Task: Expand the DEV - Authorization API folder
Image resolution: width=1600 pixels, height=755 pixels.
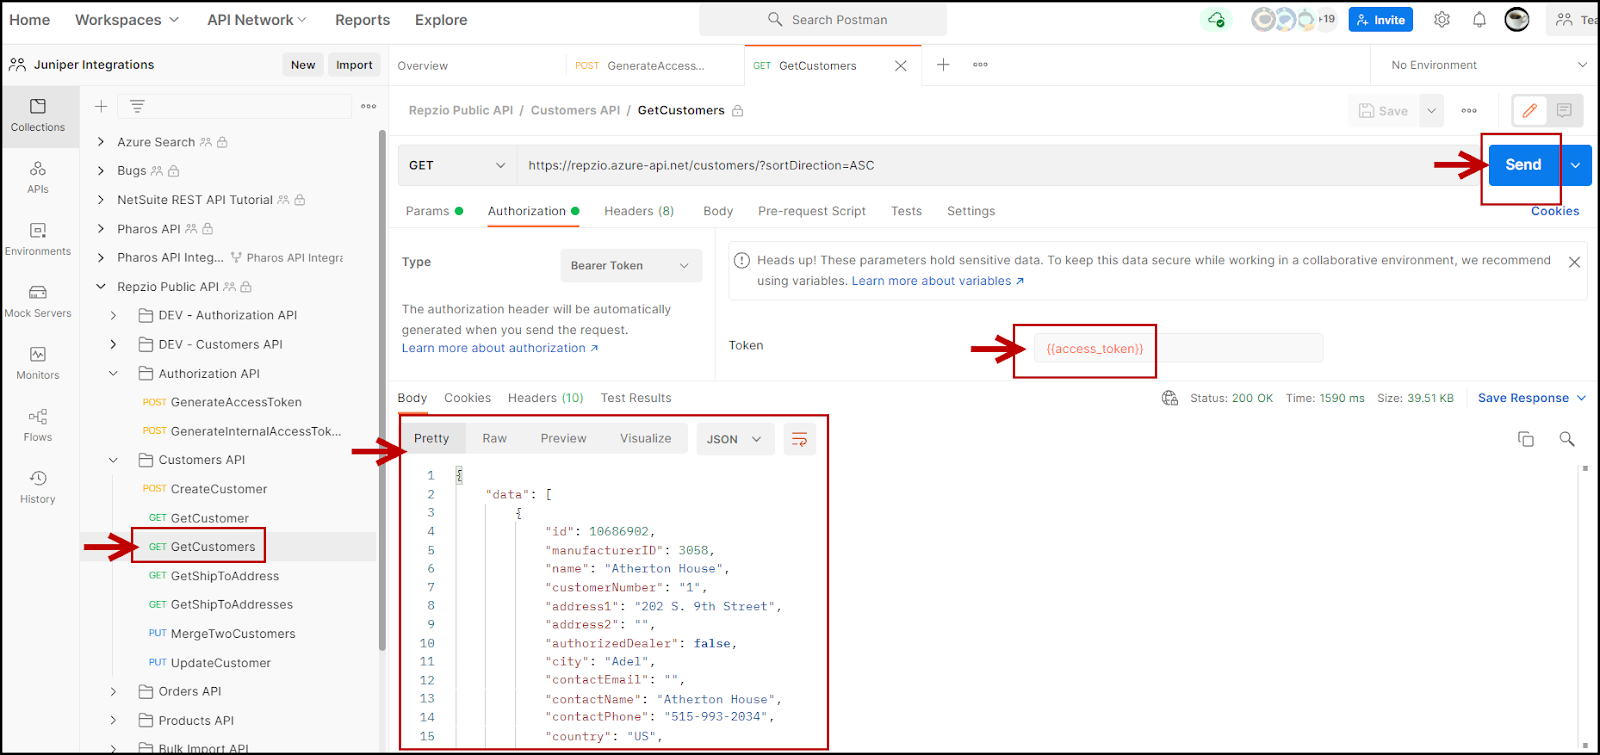Action: pyautogui.click(x=113, y=316)
